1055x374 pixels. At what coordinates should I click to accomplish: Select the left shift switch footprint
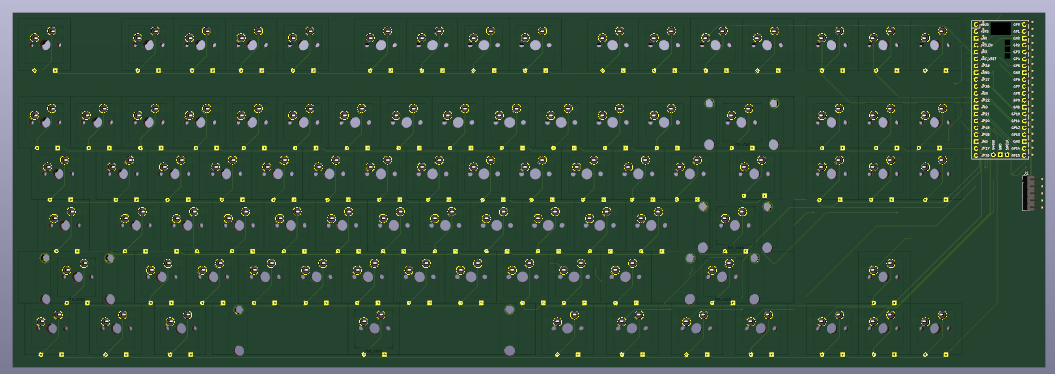click(x=78, y=276)
